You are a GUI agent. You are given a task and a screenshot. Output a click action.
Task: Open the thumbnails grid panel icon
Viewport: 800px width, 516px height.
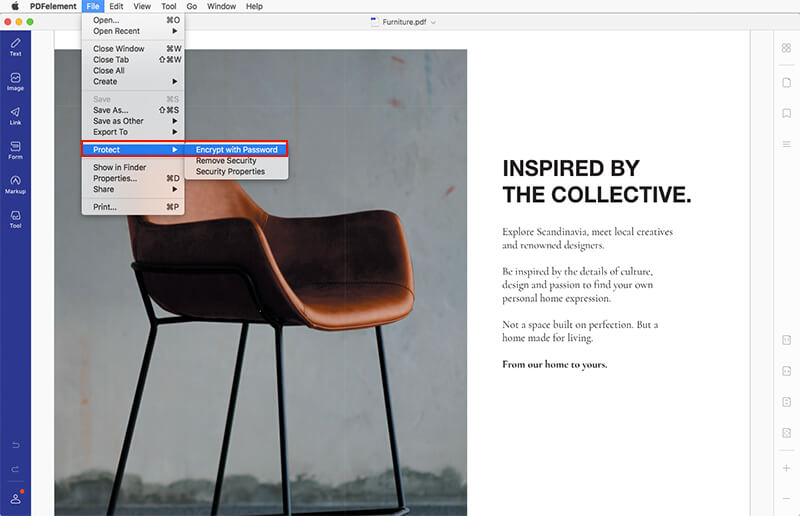point(786,48)
